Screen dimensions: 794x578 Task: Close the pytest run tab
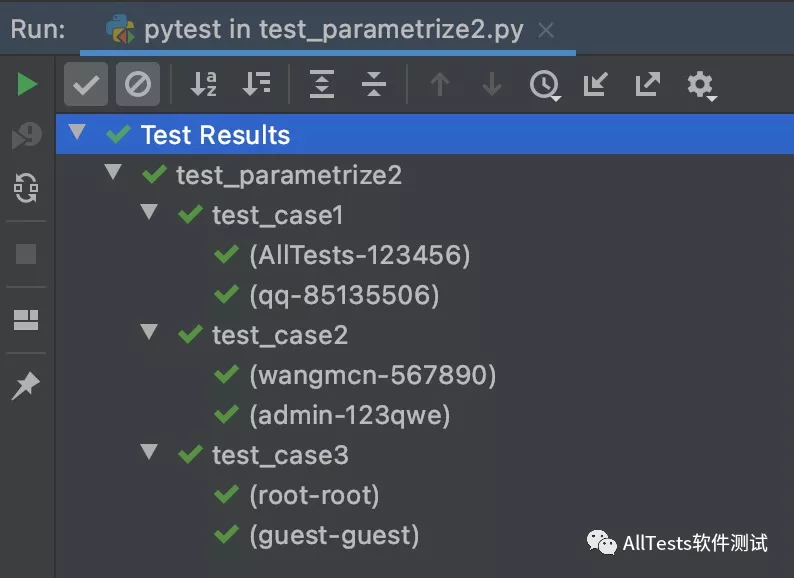pyautogui.click(x=546, y=30)
